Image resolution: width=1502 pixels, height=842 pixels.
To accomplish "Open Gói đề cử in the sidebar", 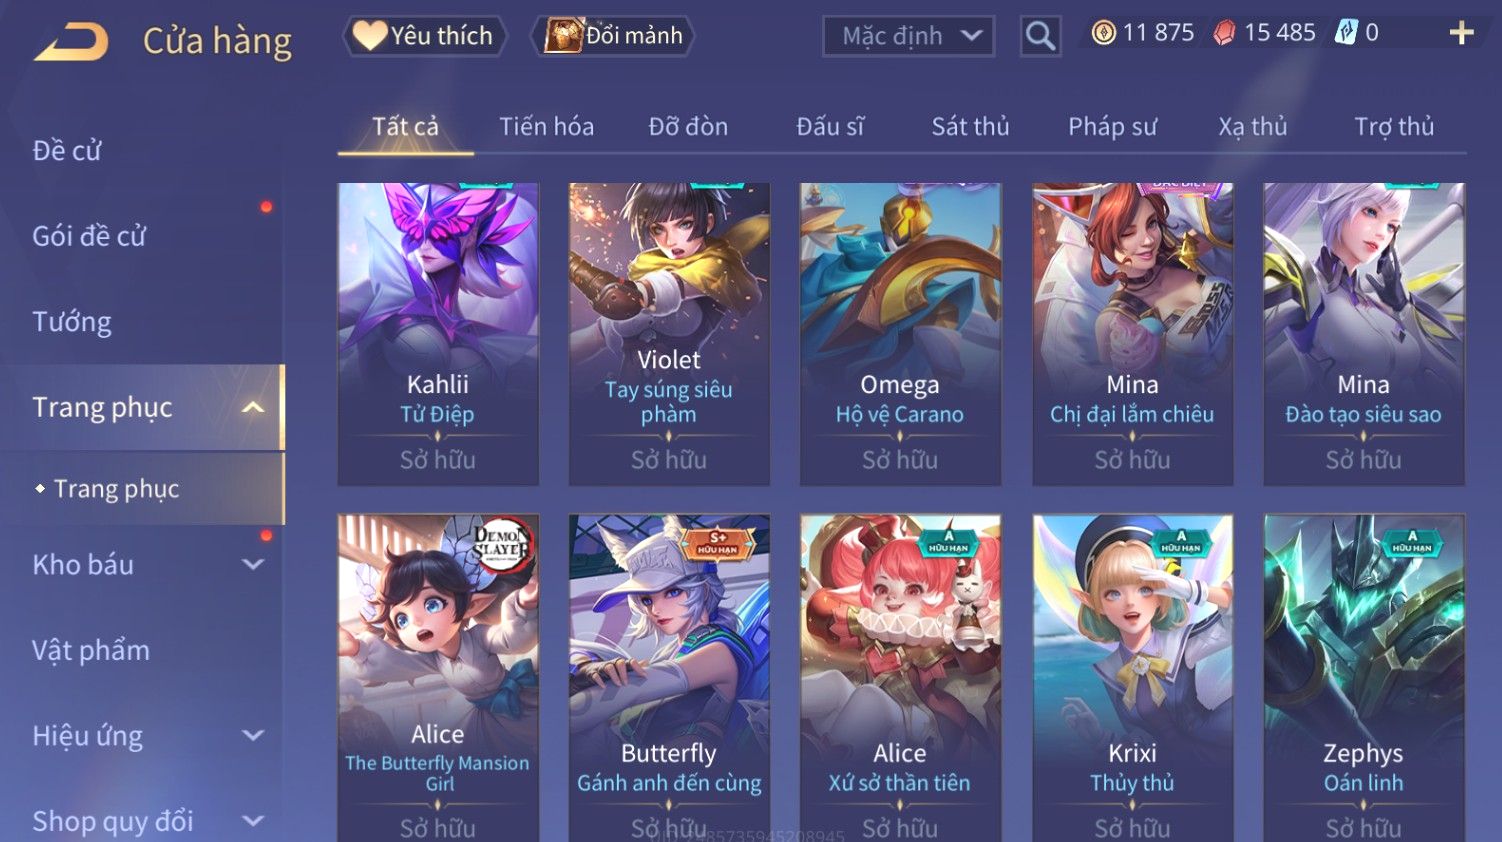I will click(x=89, y=236).
